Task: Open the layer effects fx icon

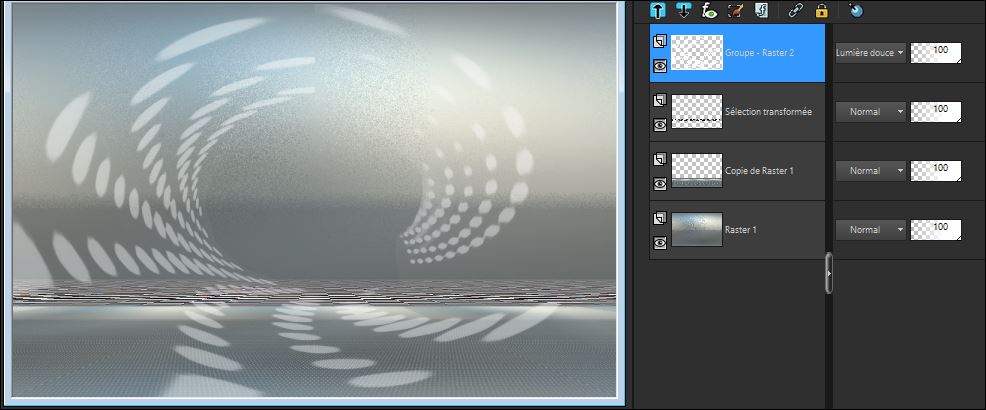Action: (709, 11)
